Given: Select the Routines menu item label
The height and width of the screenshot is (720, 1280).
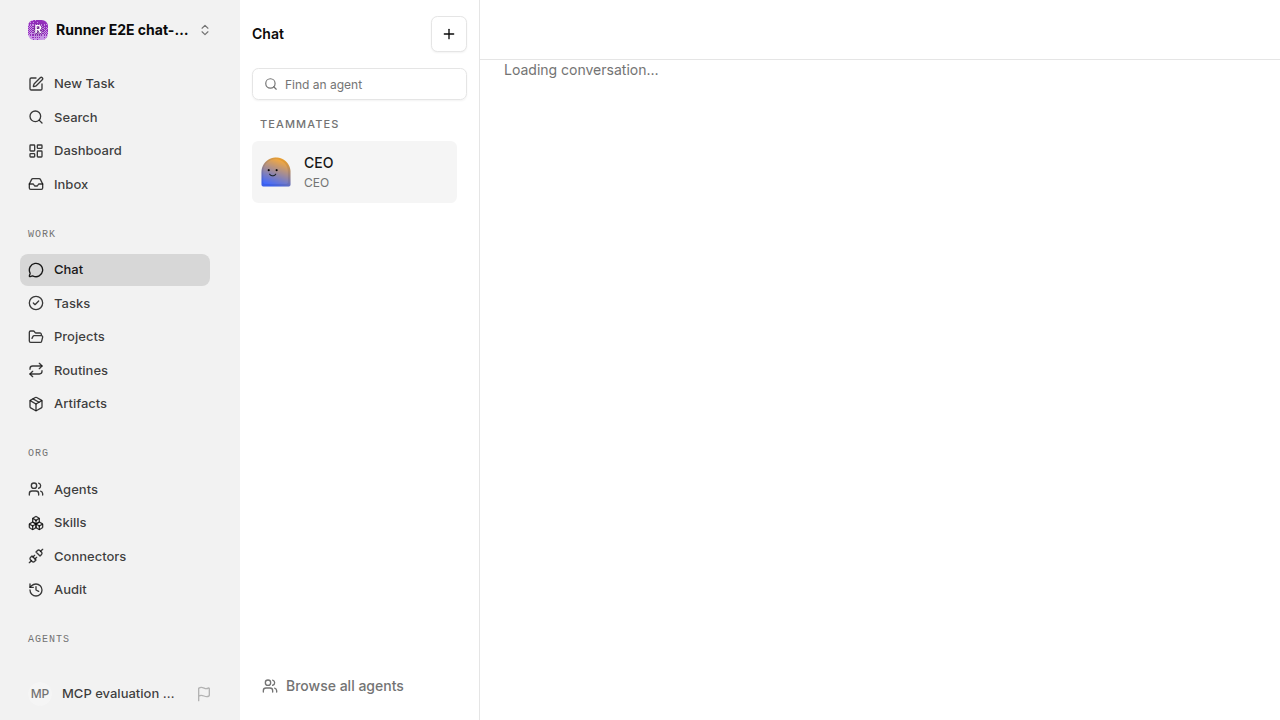Looking at the screenshot, I should click(x=81, y=371).
